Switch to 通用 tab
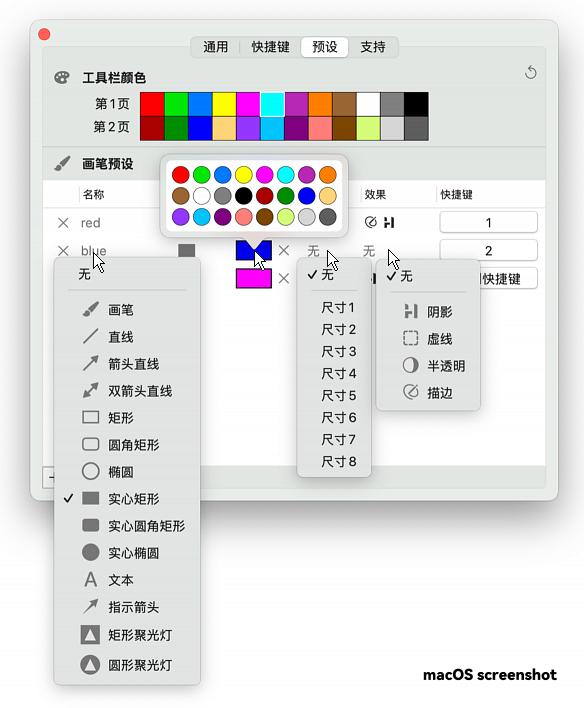Viewport: 584px width, 708px height. [215, 47]
